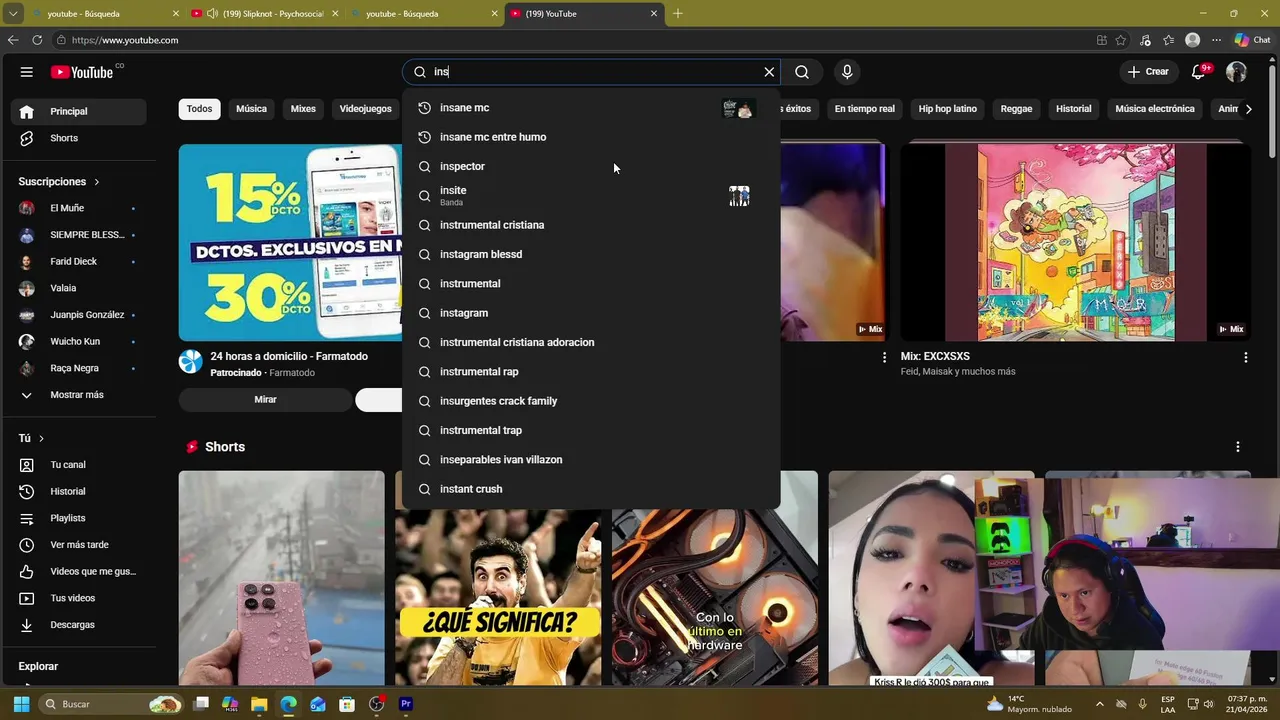The width and height of the screenshot is (1280, 720).
Task: Open Playlists in the sidebar
Action: [x=79, y=518]
